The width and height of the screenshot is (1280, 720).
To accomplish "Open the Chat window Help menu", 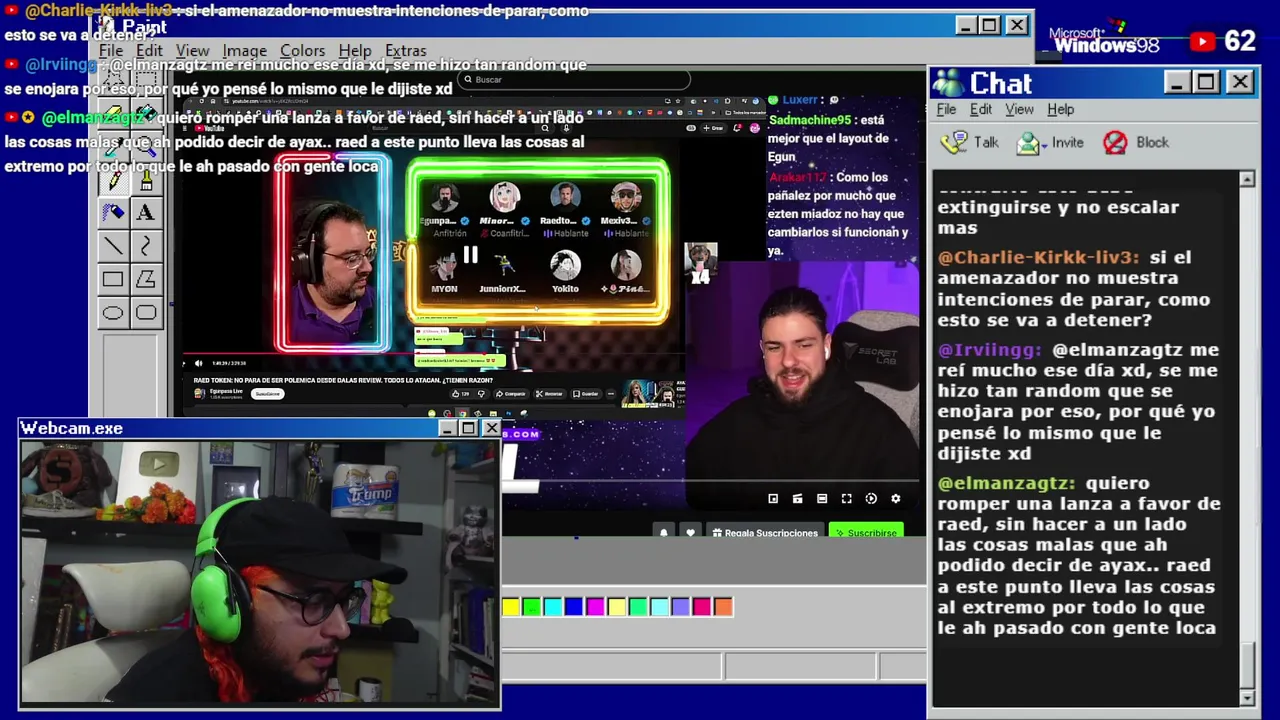I will pos(1060,109).
